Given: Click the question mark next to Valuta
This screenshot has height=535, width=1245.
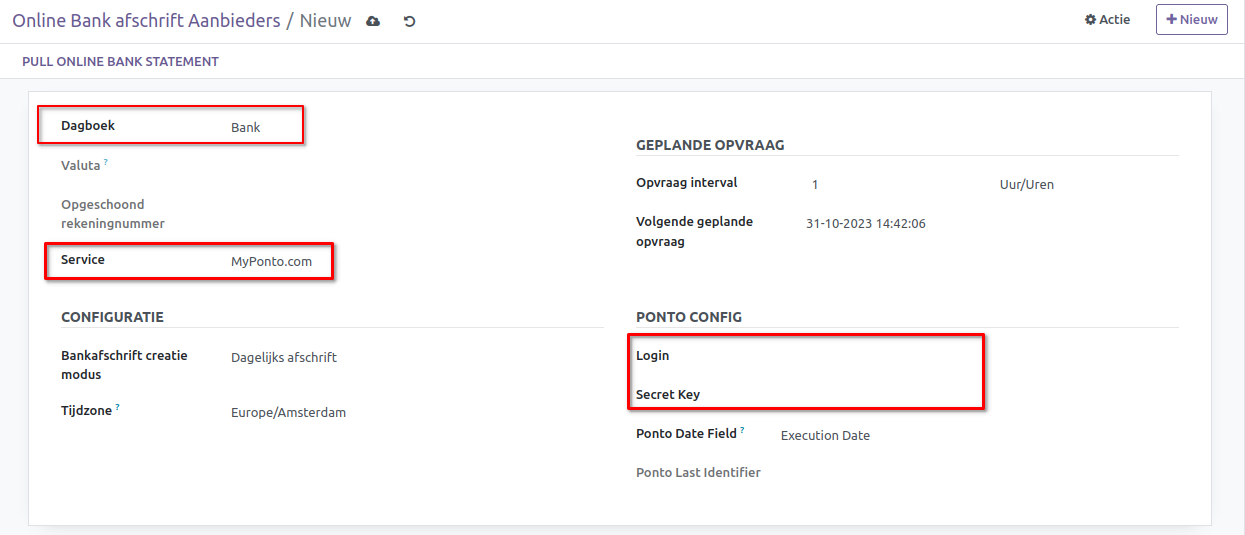Looking at the screenshot, I should coord(106,162).
